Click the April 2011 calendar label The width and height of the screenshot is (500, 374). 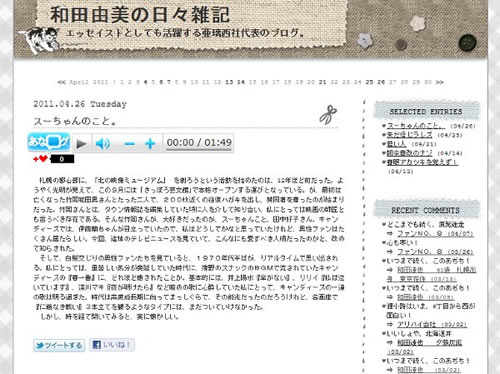click(89, 82)
